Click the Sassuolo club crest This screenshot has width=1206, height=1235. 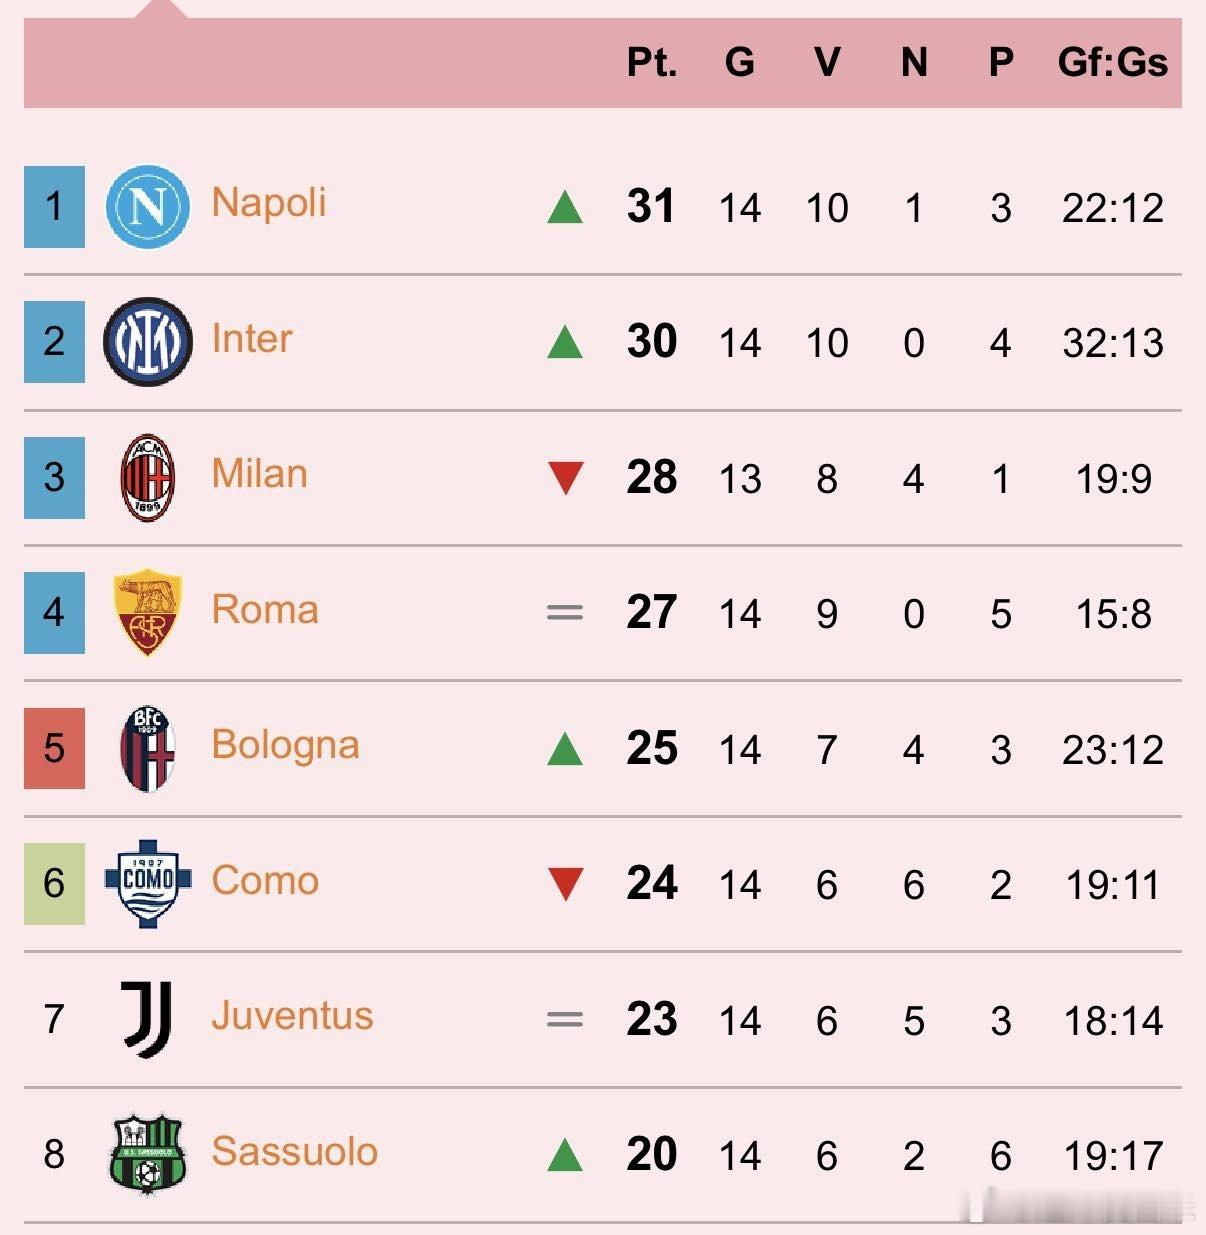[x=147, y=1153]
